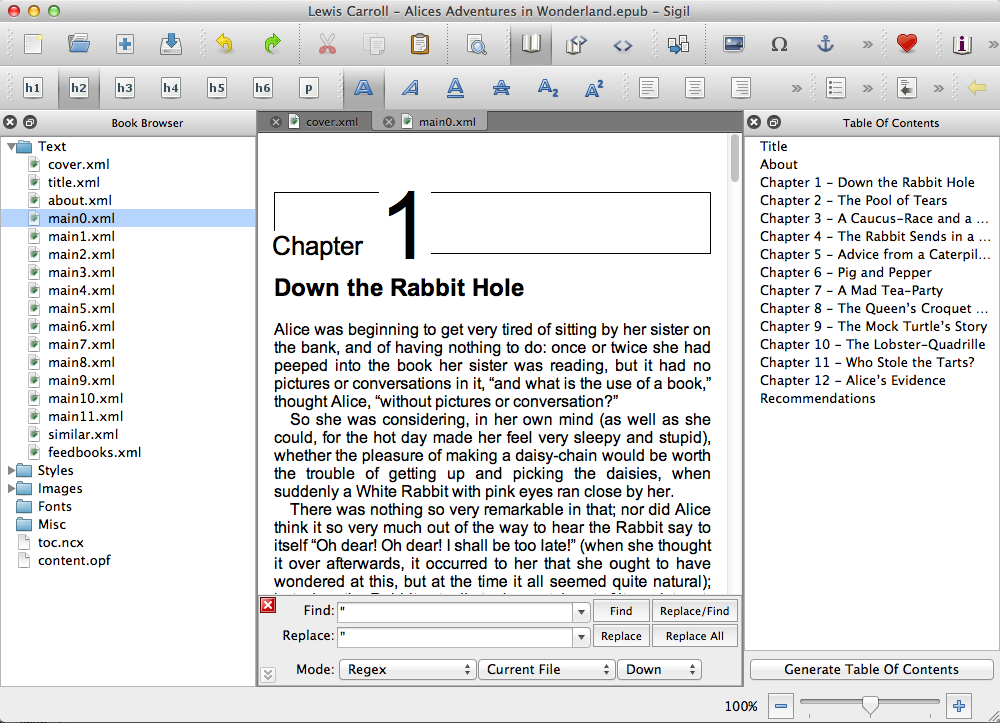This screenshot has width=1000, height=723.
Task: Toggle italic formatting
Action: (410, 88)
